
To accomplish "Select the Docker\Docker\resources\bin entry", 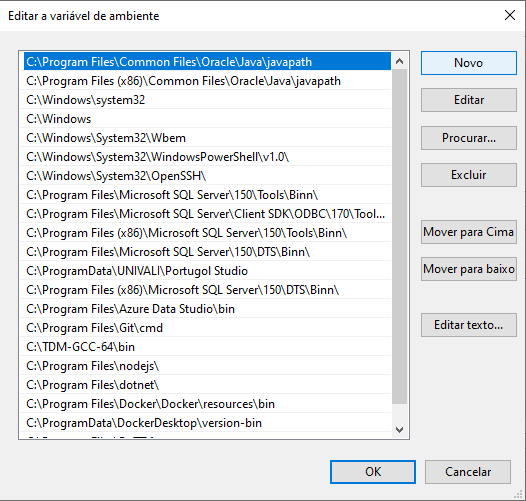I will click(205, 404).
